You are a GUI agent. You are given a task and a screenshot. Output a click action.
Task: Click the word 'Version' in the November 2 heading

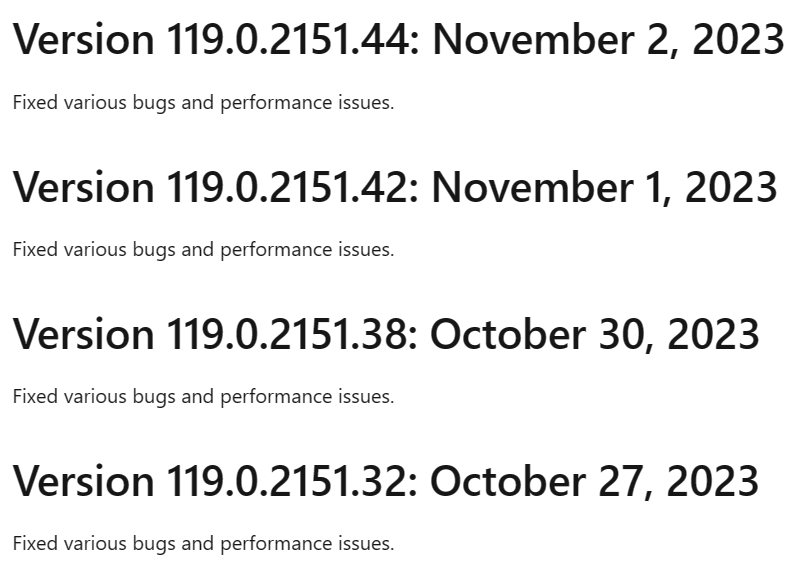[x=83, y=40]
